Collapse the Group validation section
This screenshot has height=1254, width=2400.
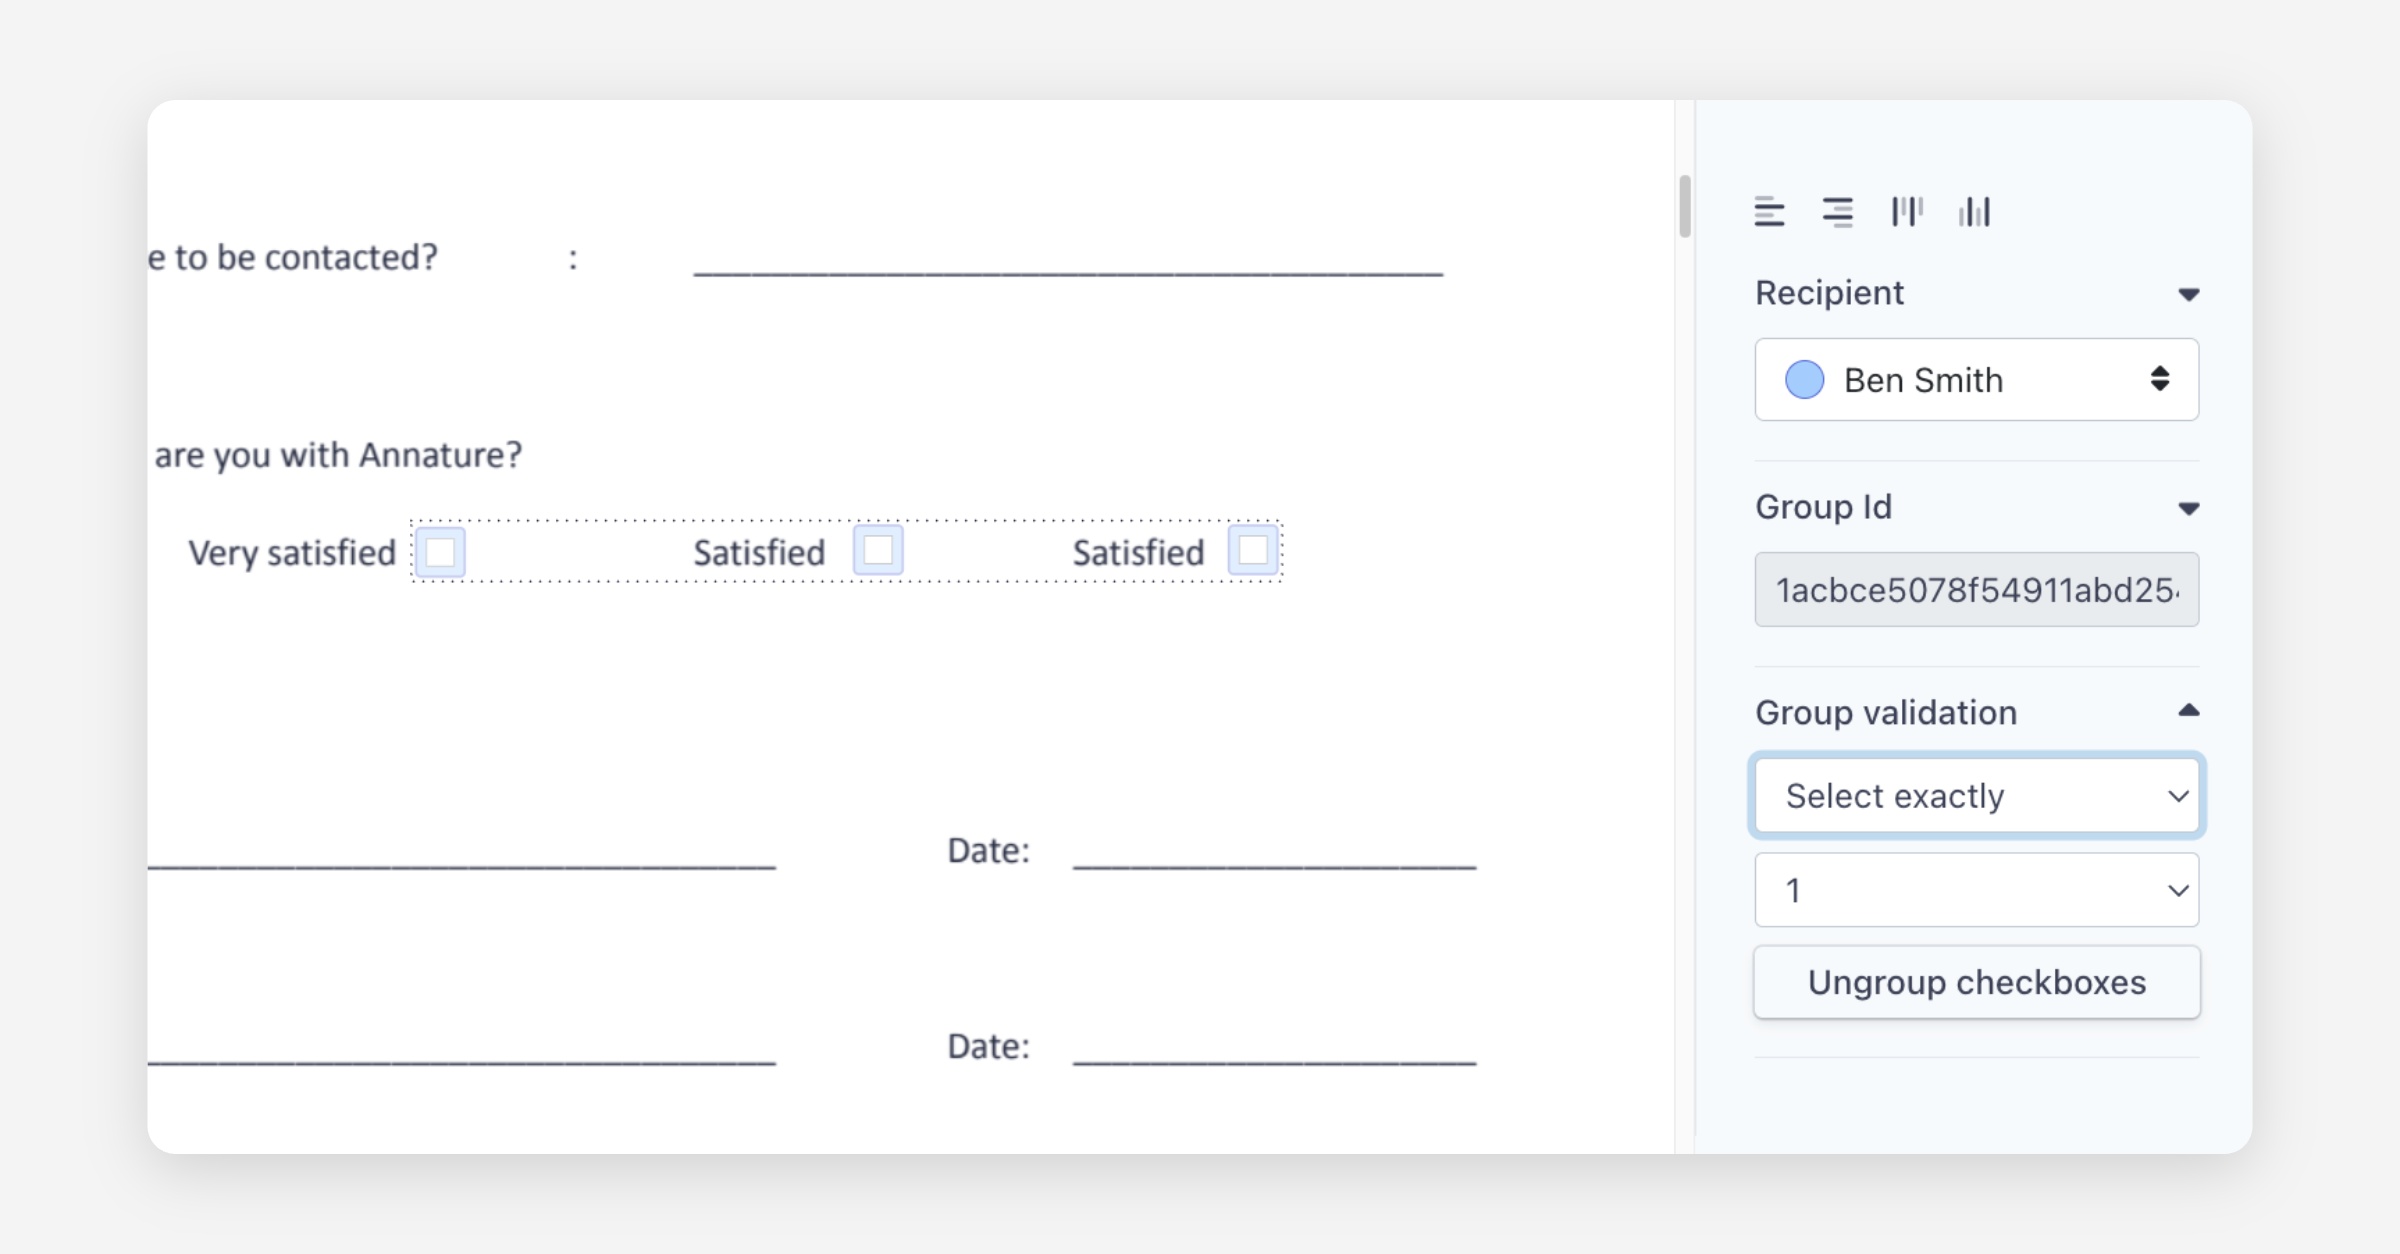2188,711
